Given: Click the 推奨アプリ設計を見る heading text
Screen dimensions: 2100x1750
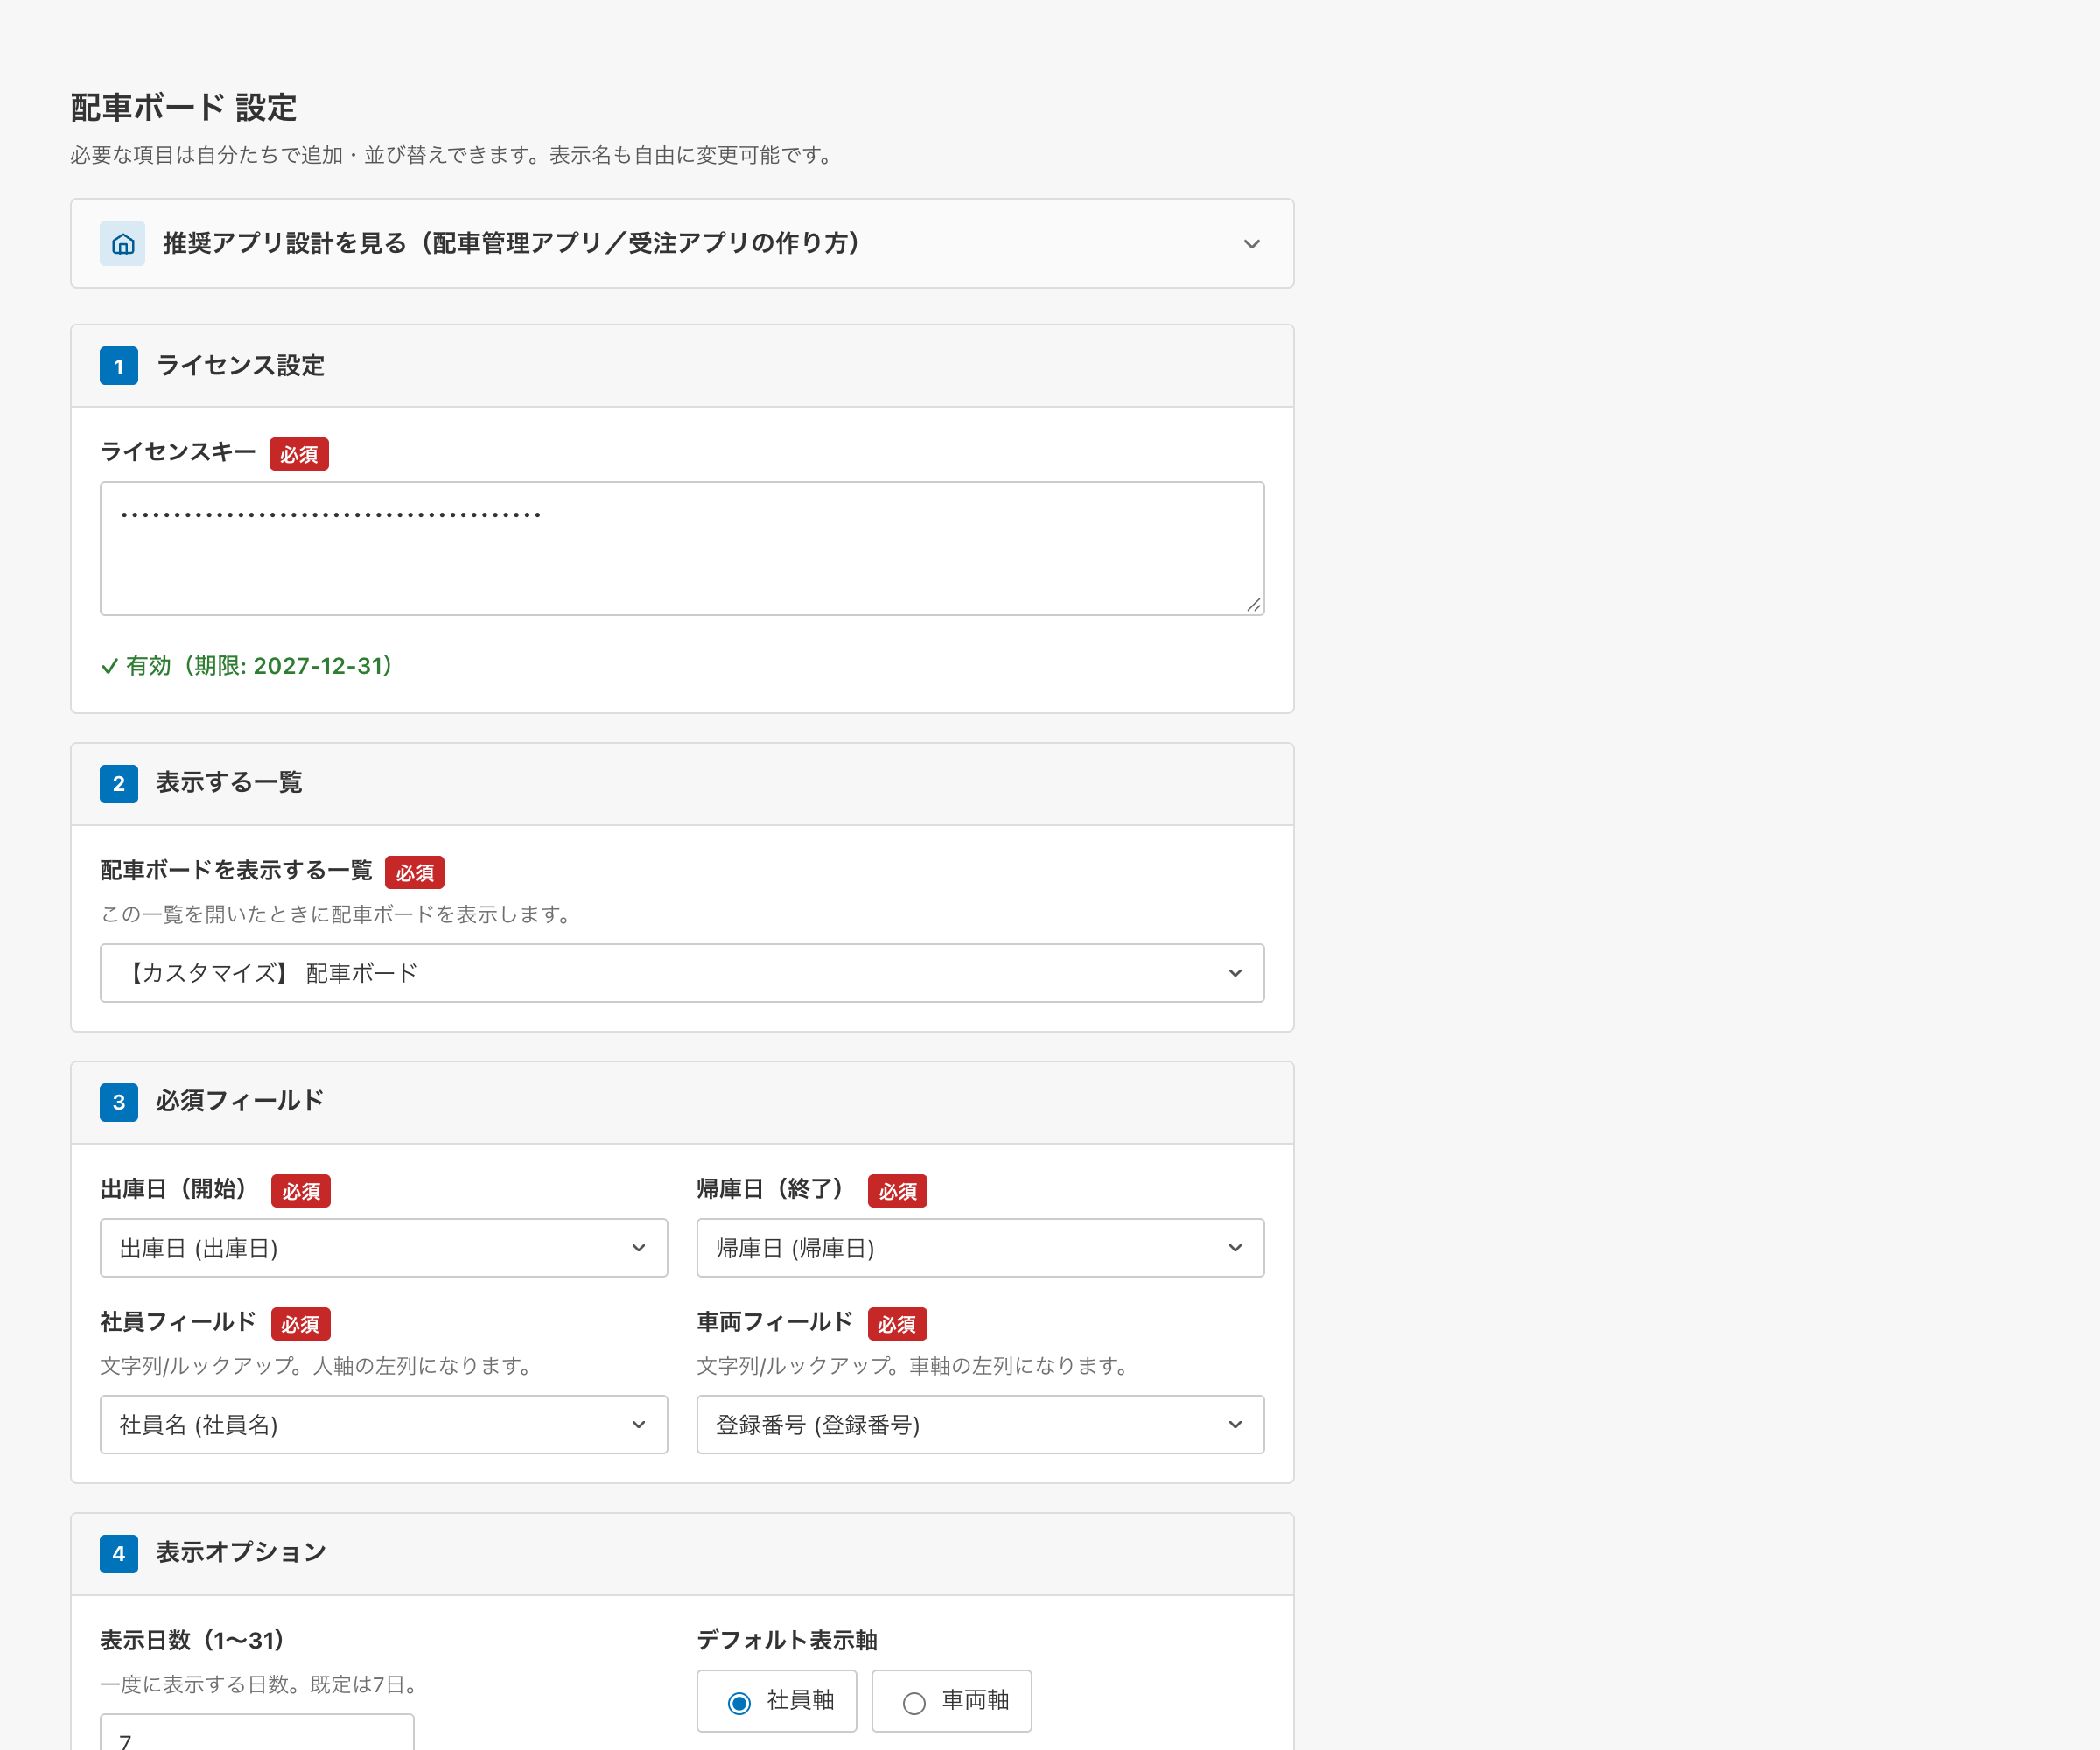Looking at the screenshot, I should coord(511,243).
